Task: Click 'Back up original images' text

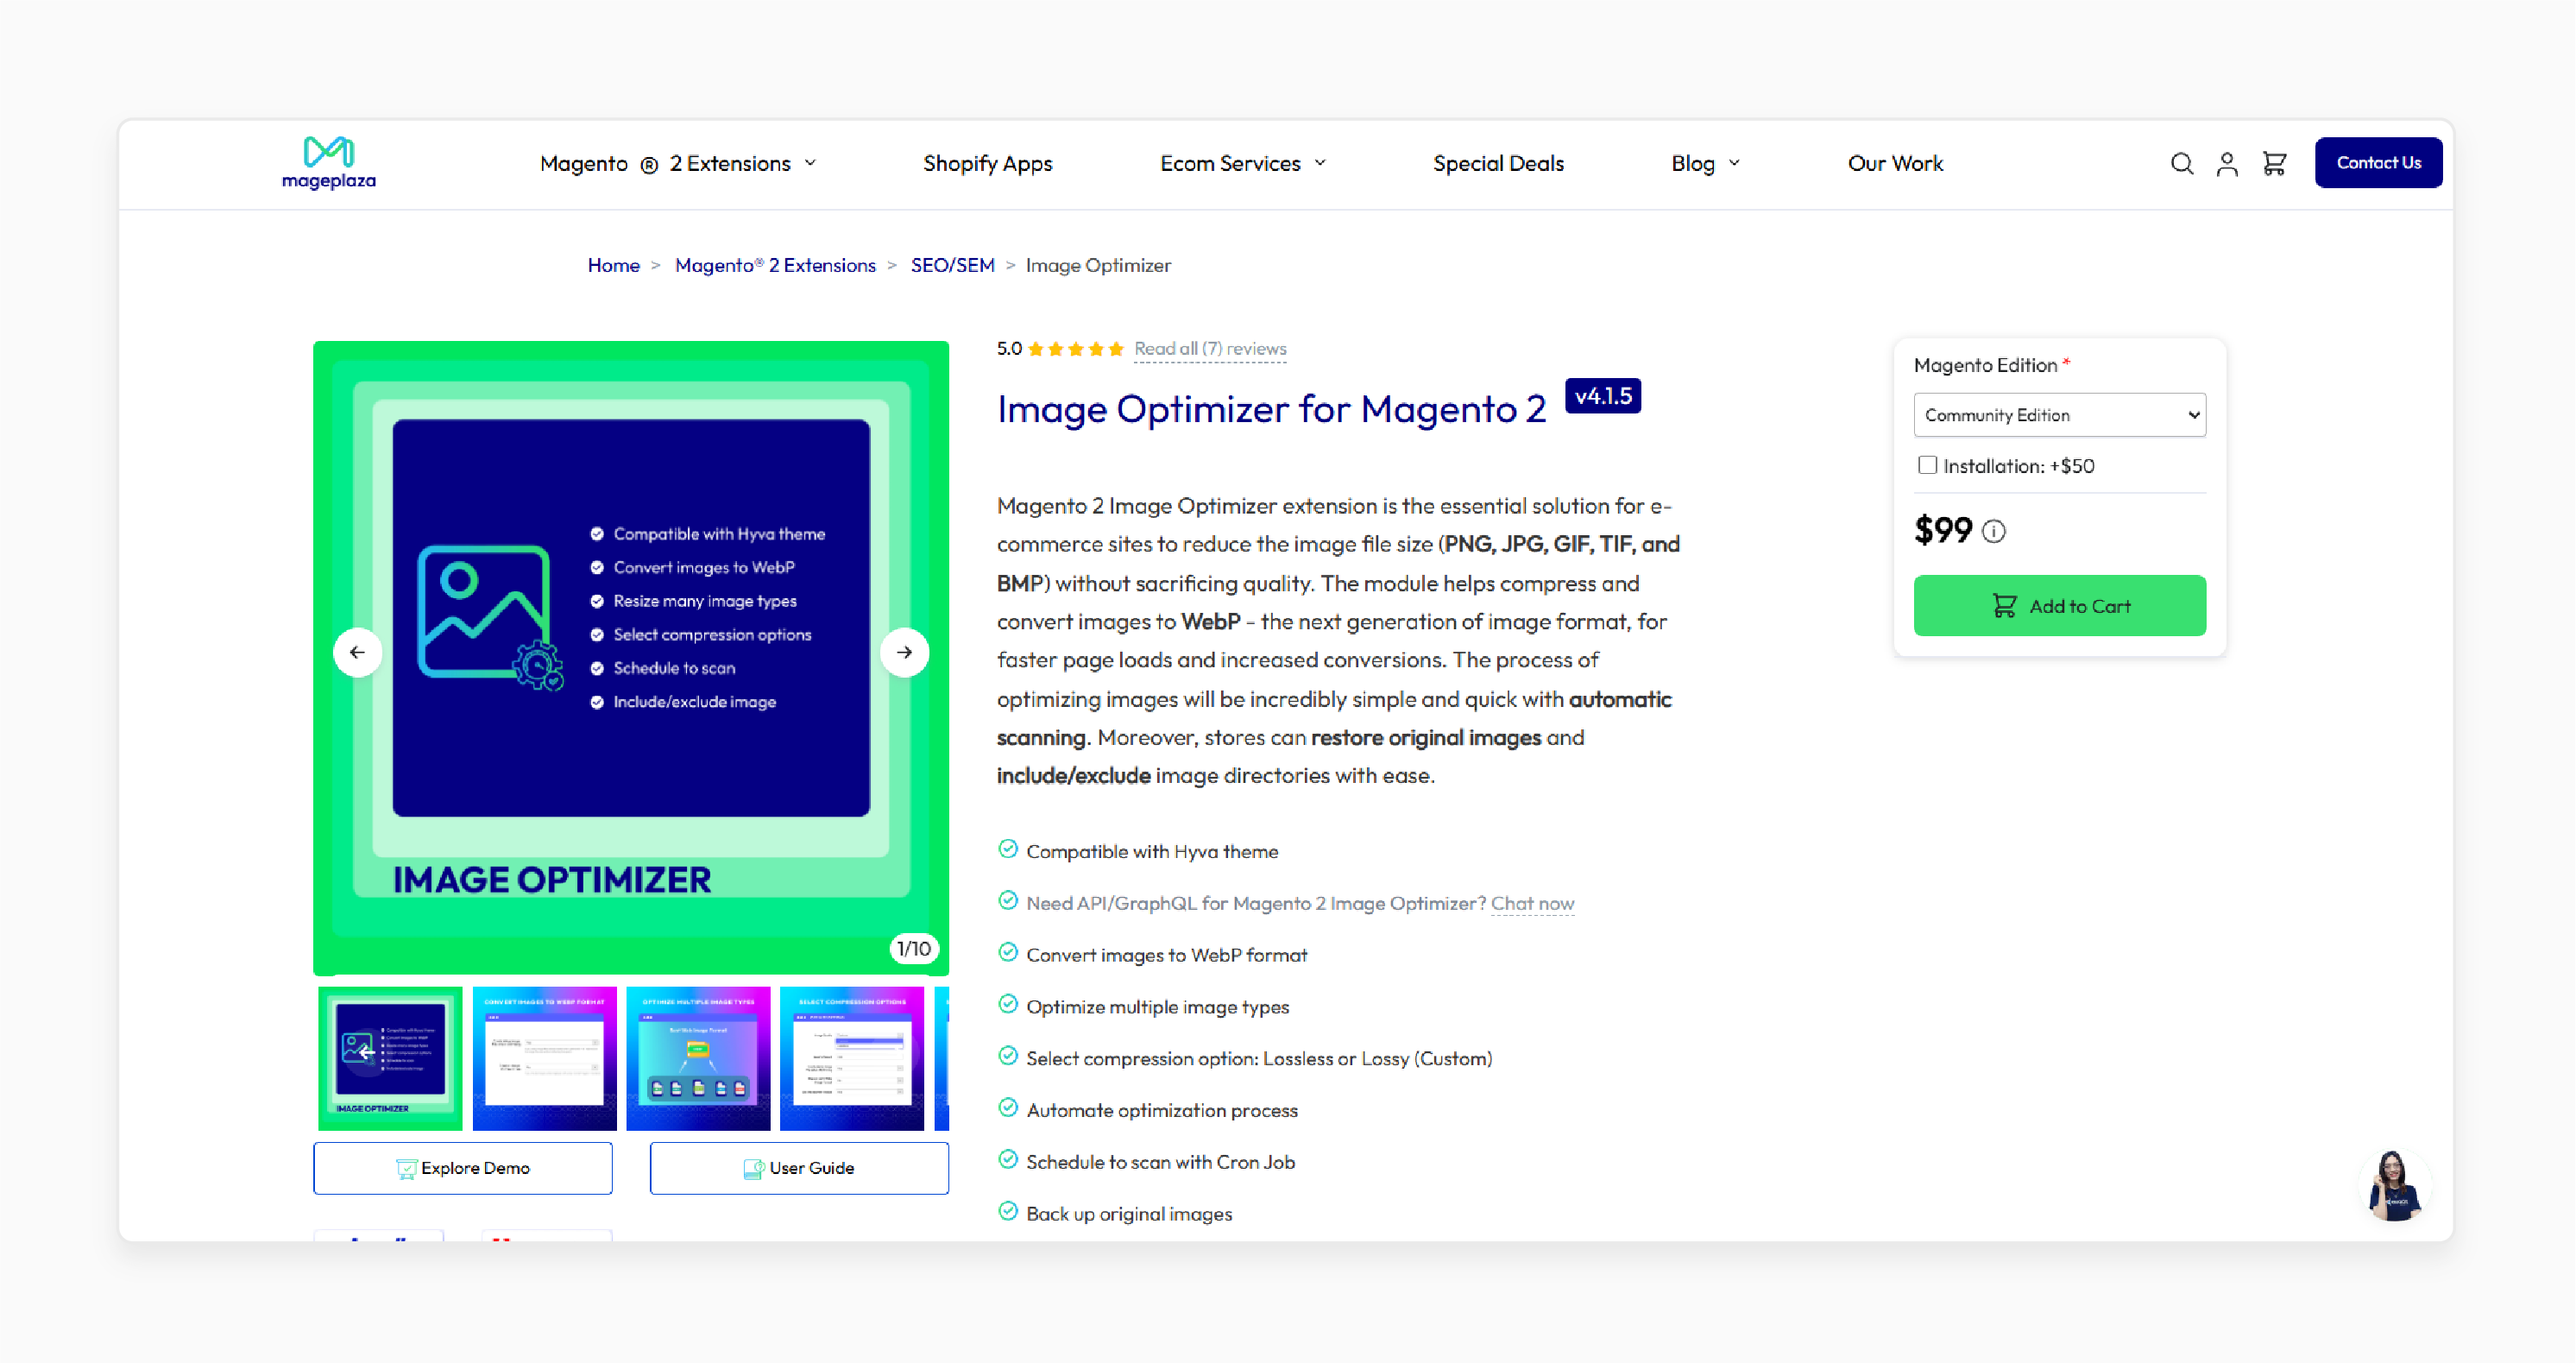Action: click(x=1129, y=1214)
